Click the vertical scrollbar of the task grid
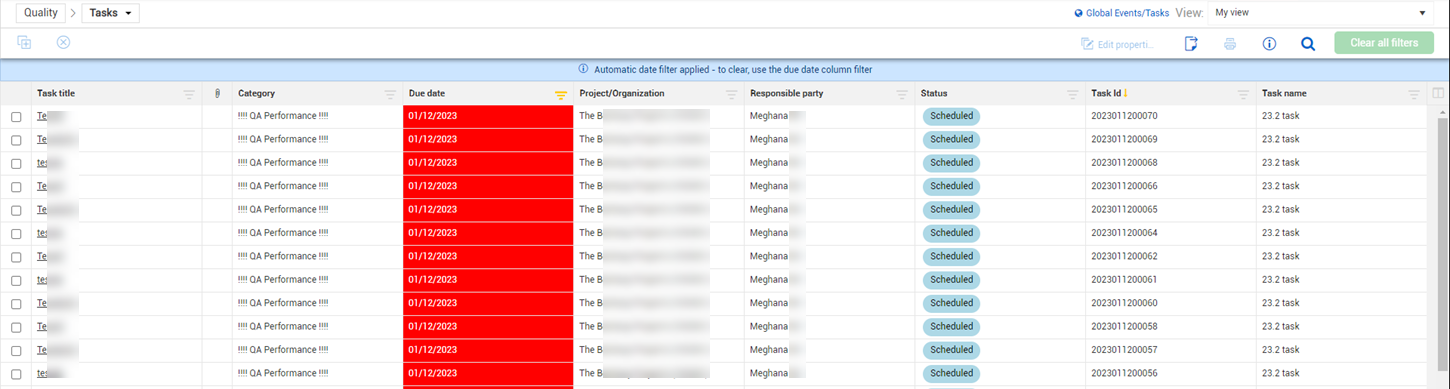The image size is (1450, 389). (x=1442, y=245)
